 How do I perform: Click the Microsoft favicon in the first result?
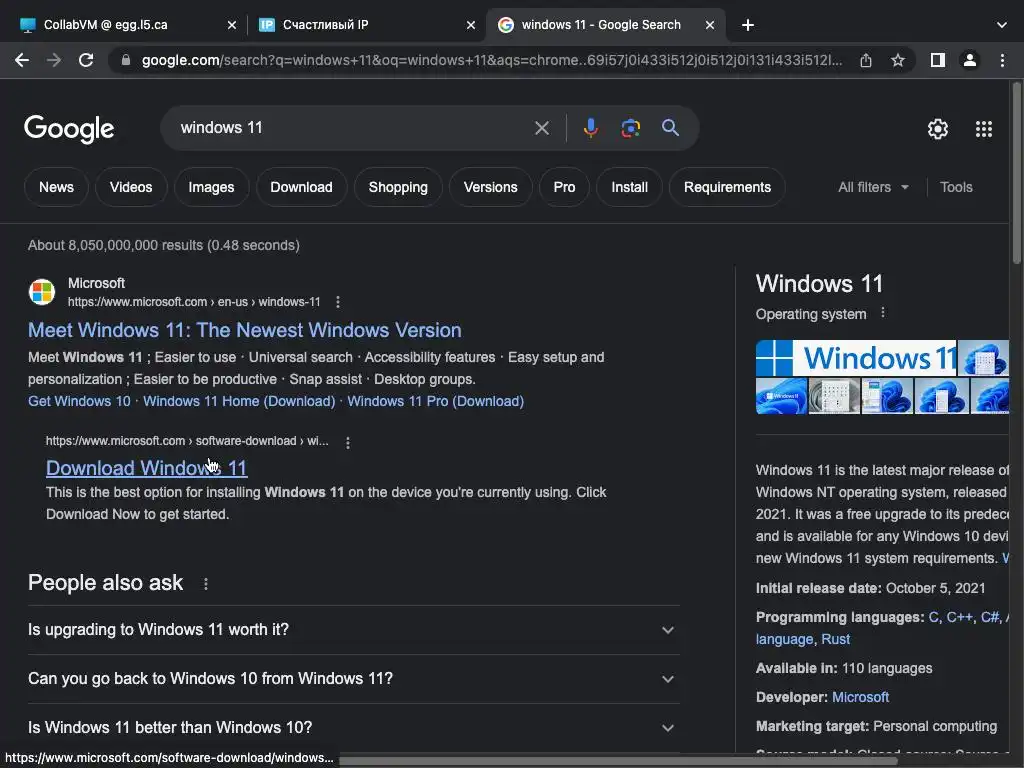coord(42,292)
